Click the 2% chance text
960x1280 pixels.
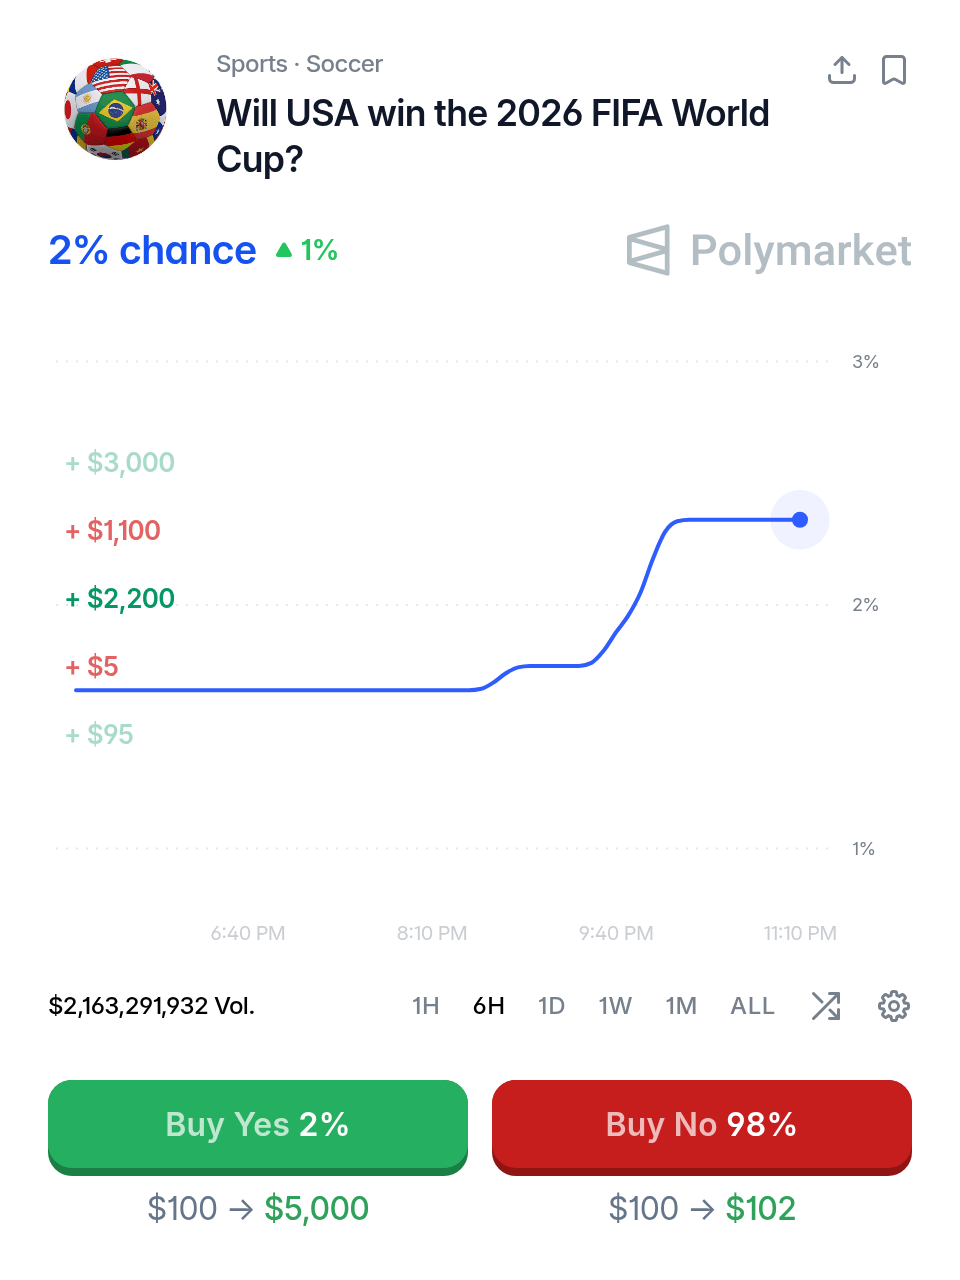152,250
